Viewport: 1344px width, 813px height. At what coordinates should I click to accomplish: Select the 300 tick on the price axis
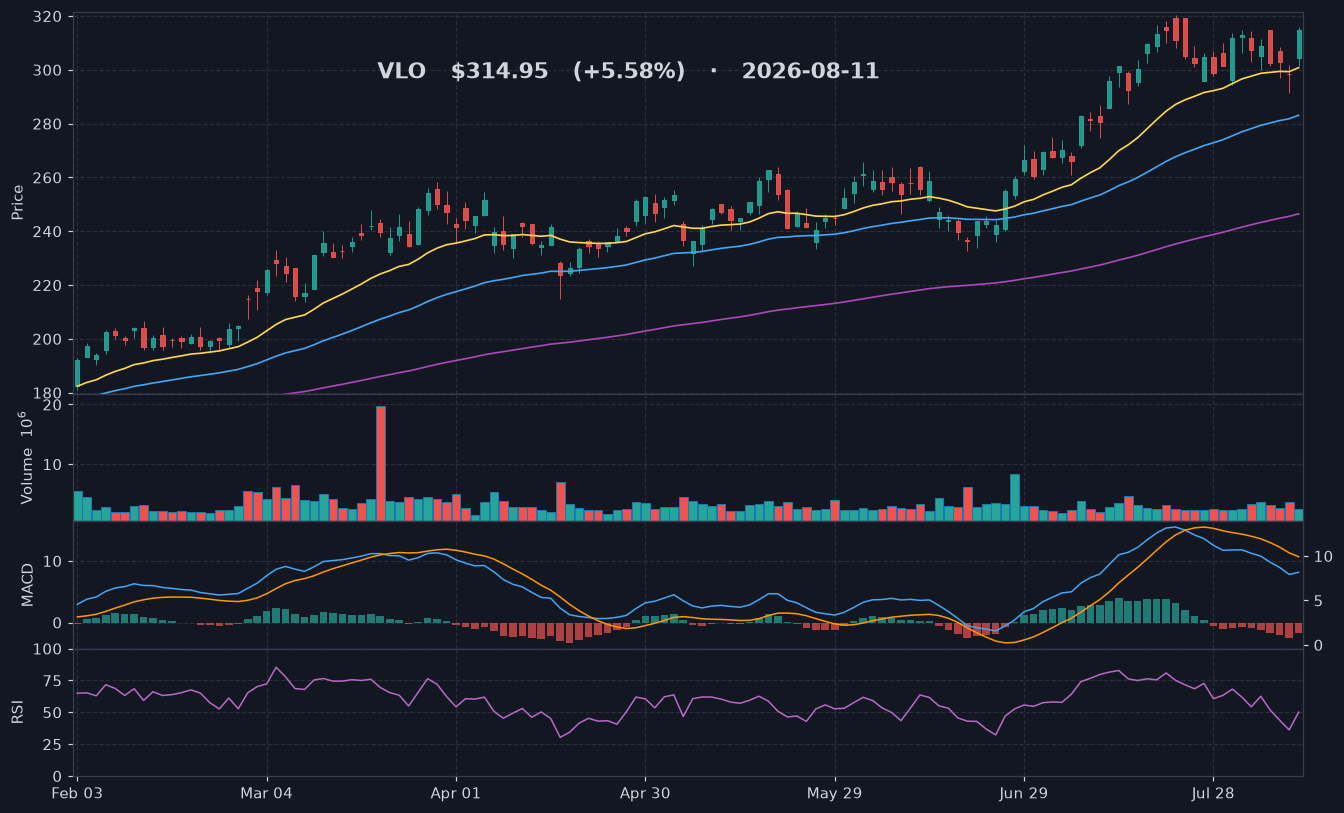(x=49, y=71)
